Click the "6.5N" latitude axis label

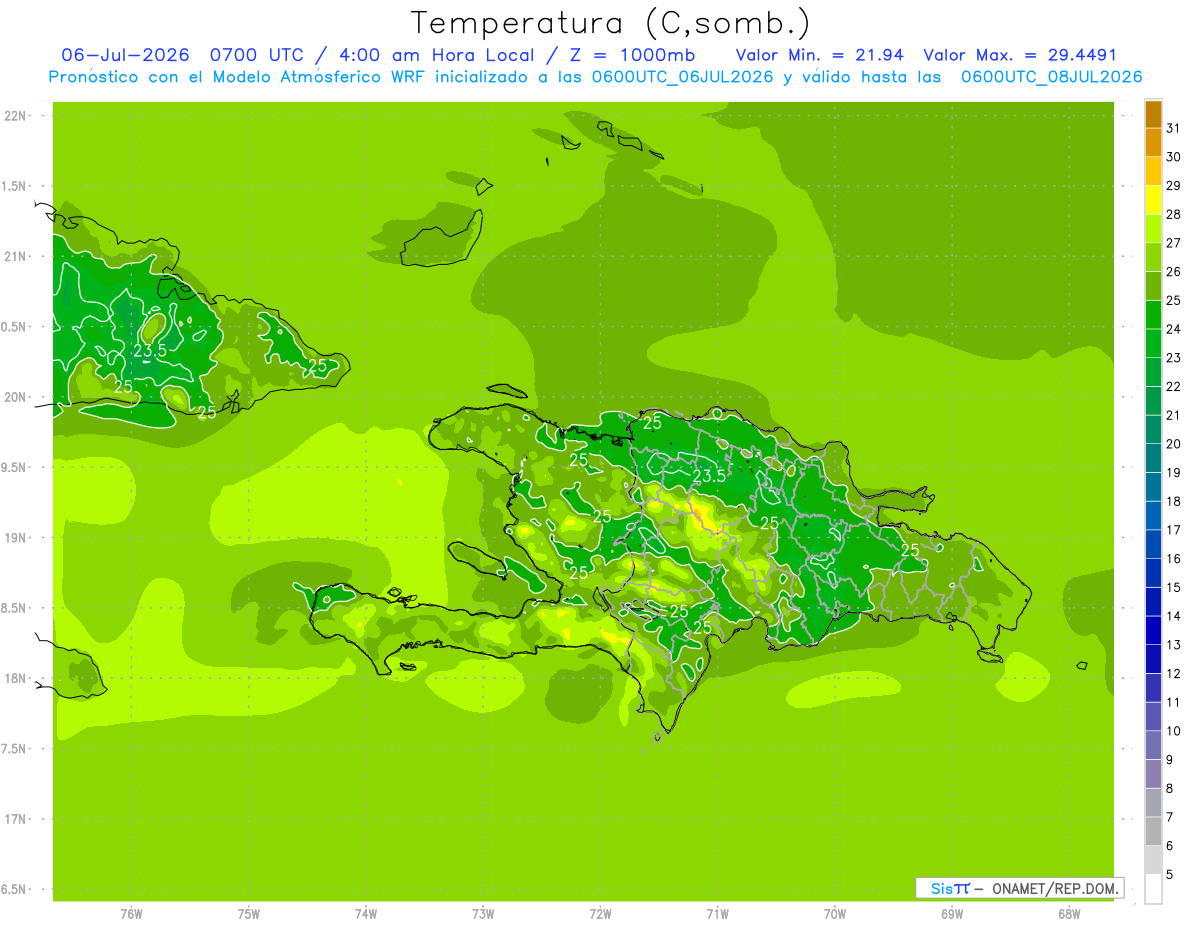point(15,889)
